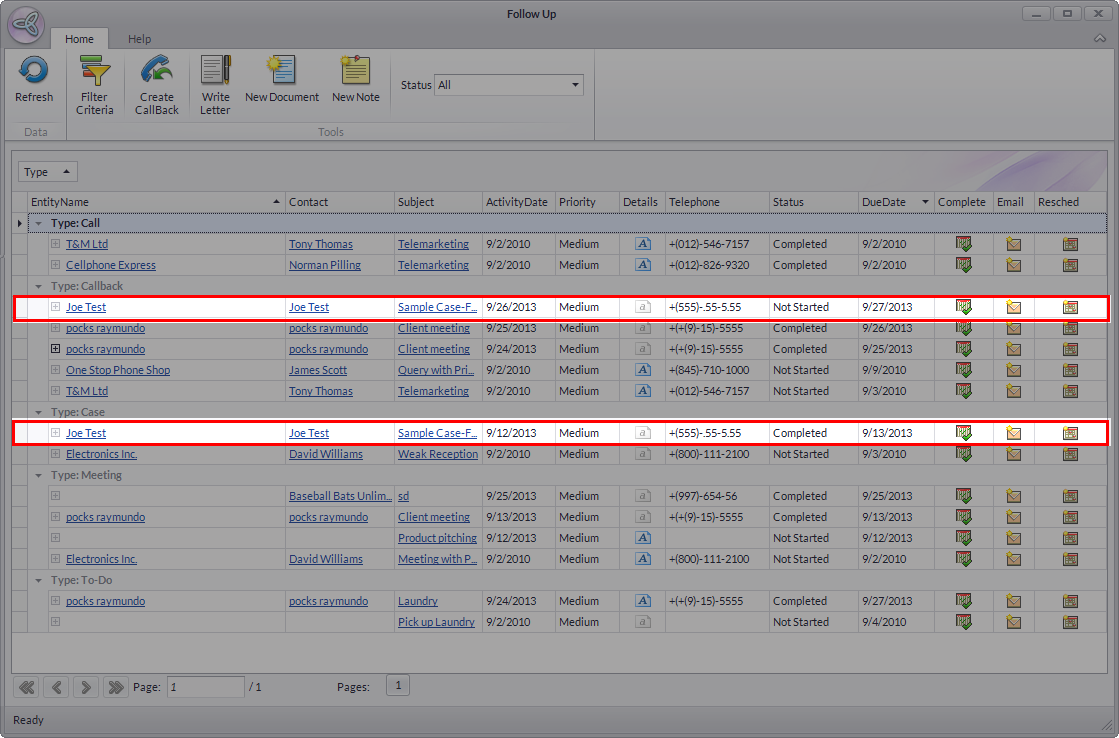This screenshot has width=1119, height=738.
Task: Click the Refresh icon in the ribbon
Action: 34,72
